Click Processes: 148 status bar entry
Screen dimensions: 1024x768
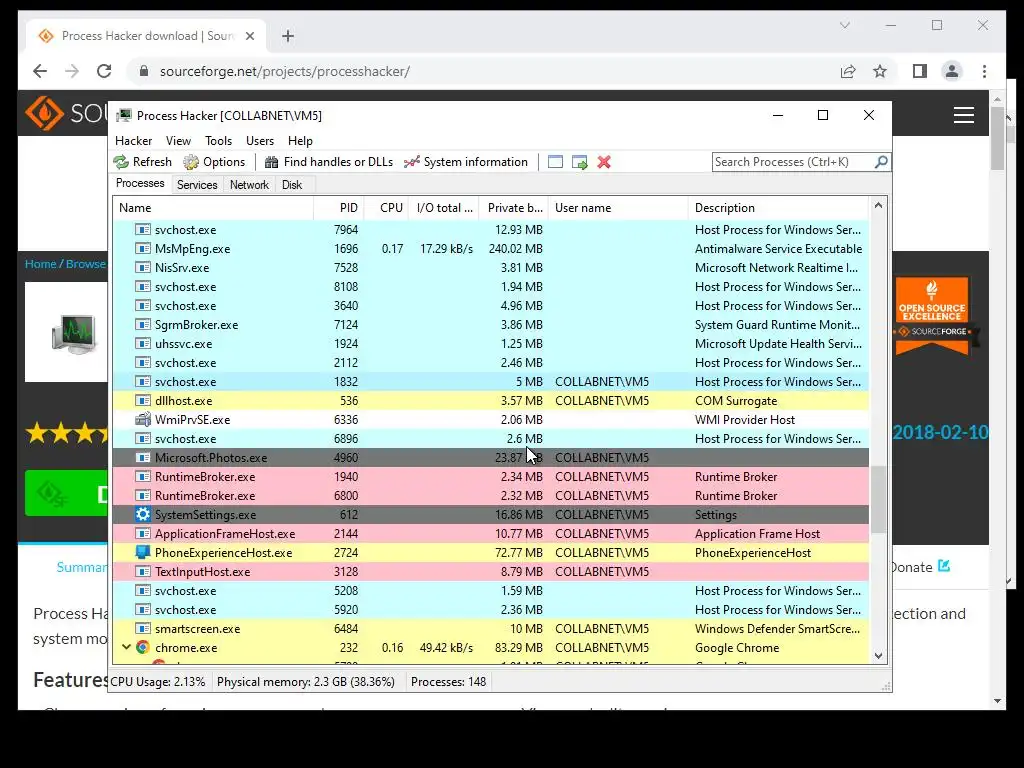coord(448,682)
